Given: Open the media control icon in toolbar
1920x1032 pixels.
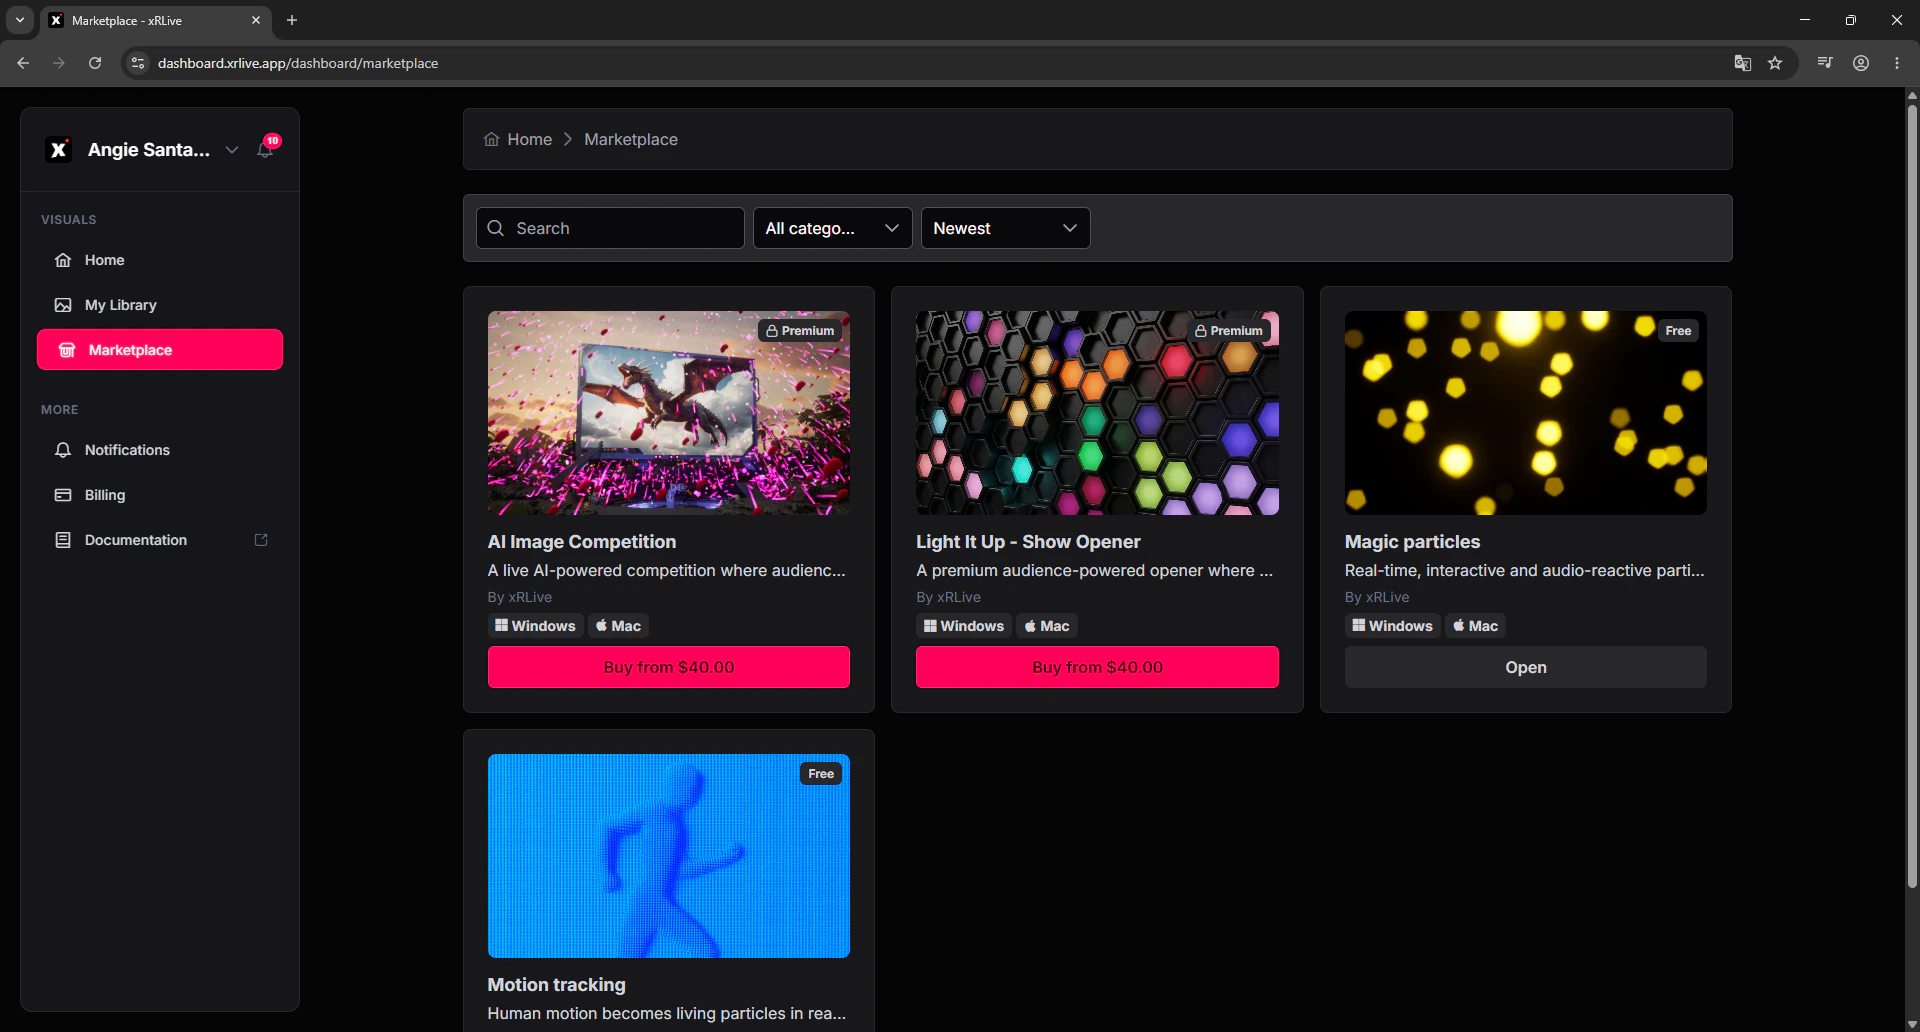Looking at the screenshot, I should [x=1825, y=63].
